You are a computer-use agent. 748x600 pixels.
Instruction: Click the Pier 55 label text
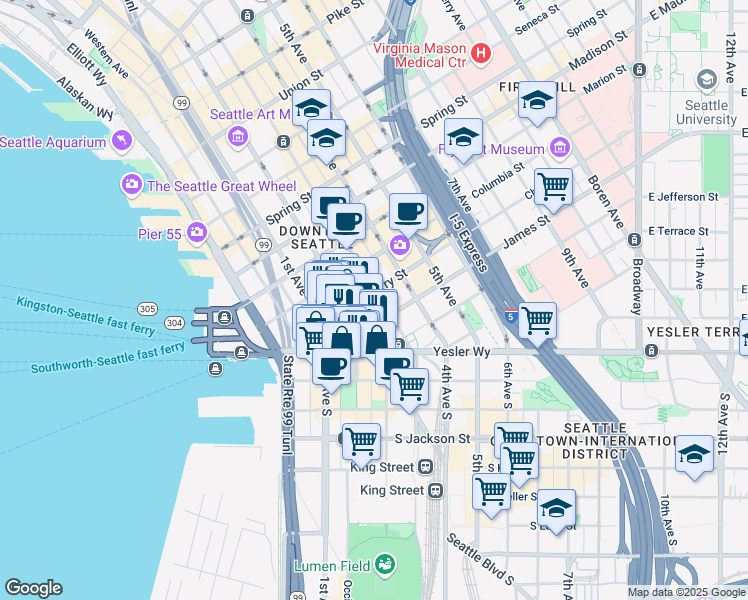pos(160,234)
